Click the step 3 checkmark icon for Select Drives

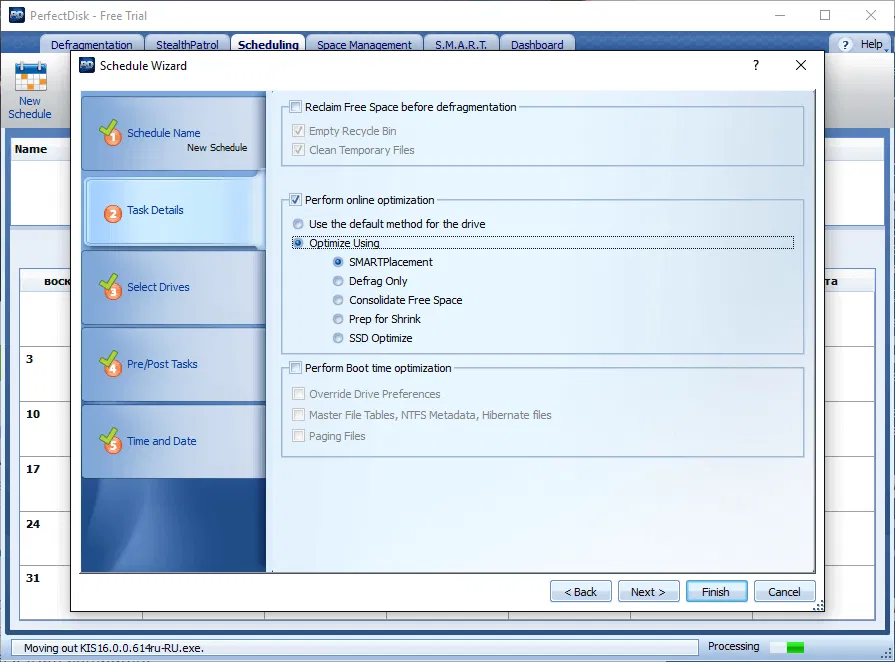(110, 286)
